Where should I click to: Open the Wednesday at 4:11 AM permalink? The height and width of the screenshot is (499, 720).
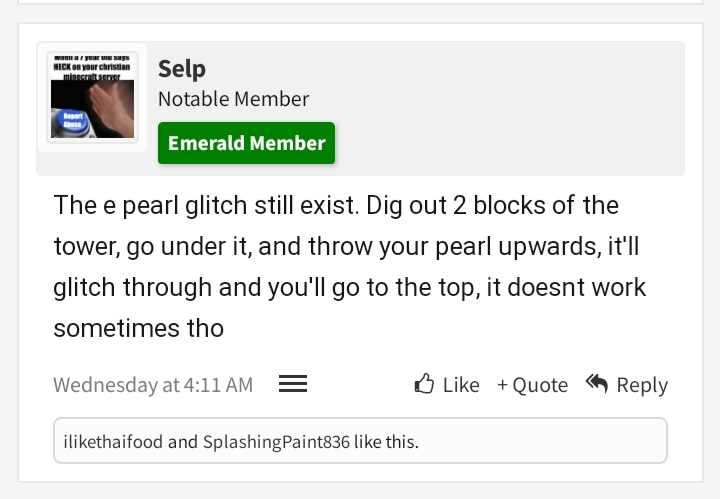(x=153, y=385)
